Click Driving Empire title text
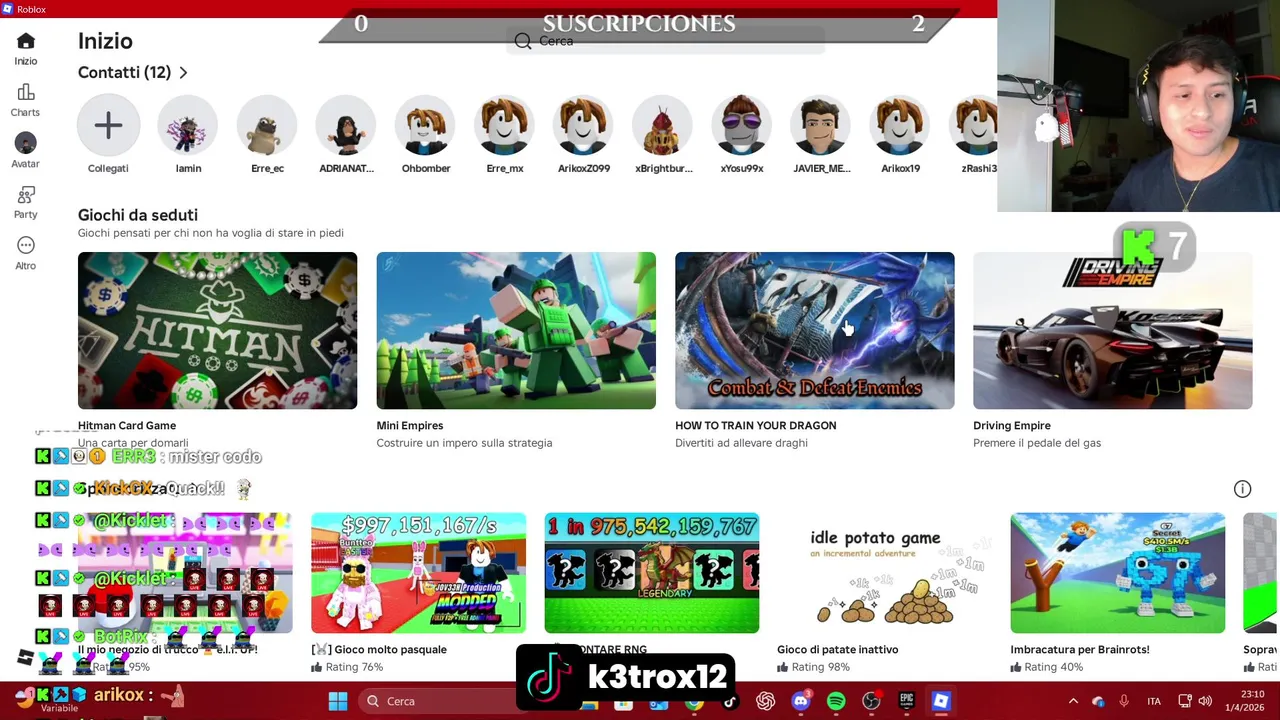The image size is (1280, 720). click(1012, 426)
